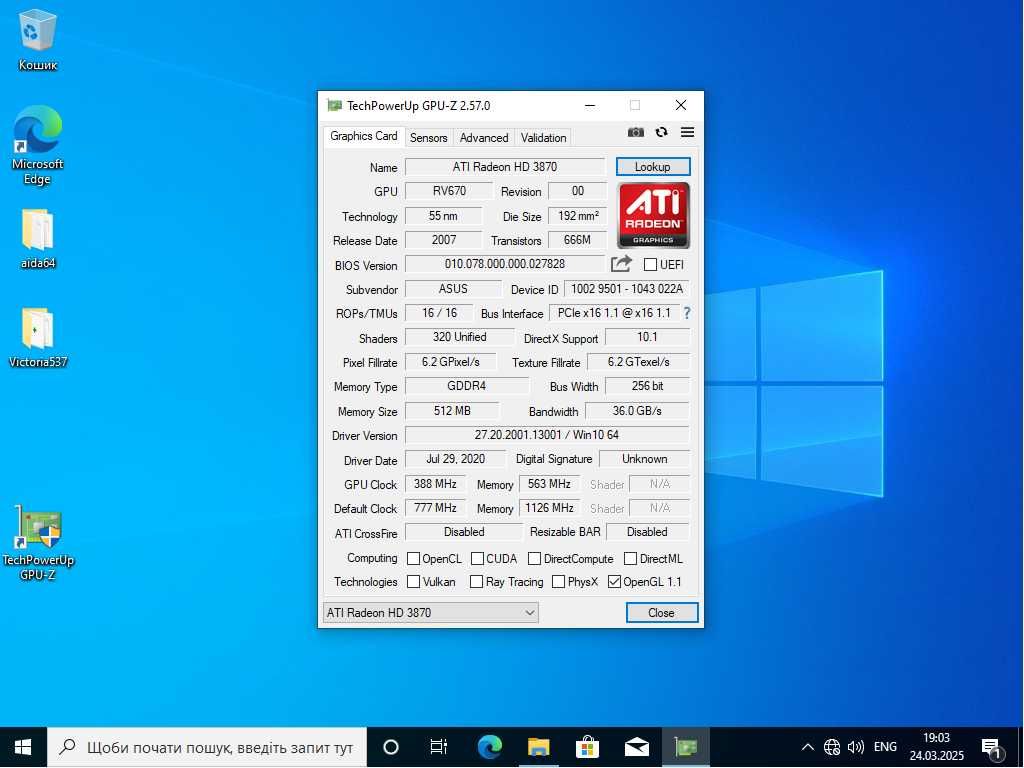
Task: Click the Close button in GPU-Z
Action: (x=662, y=613)
